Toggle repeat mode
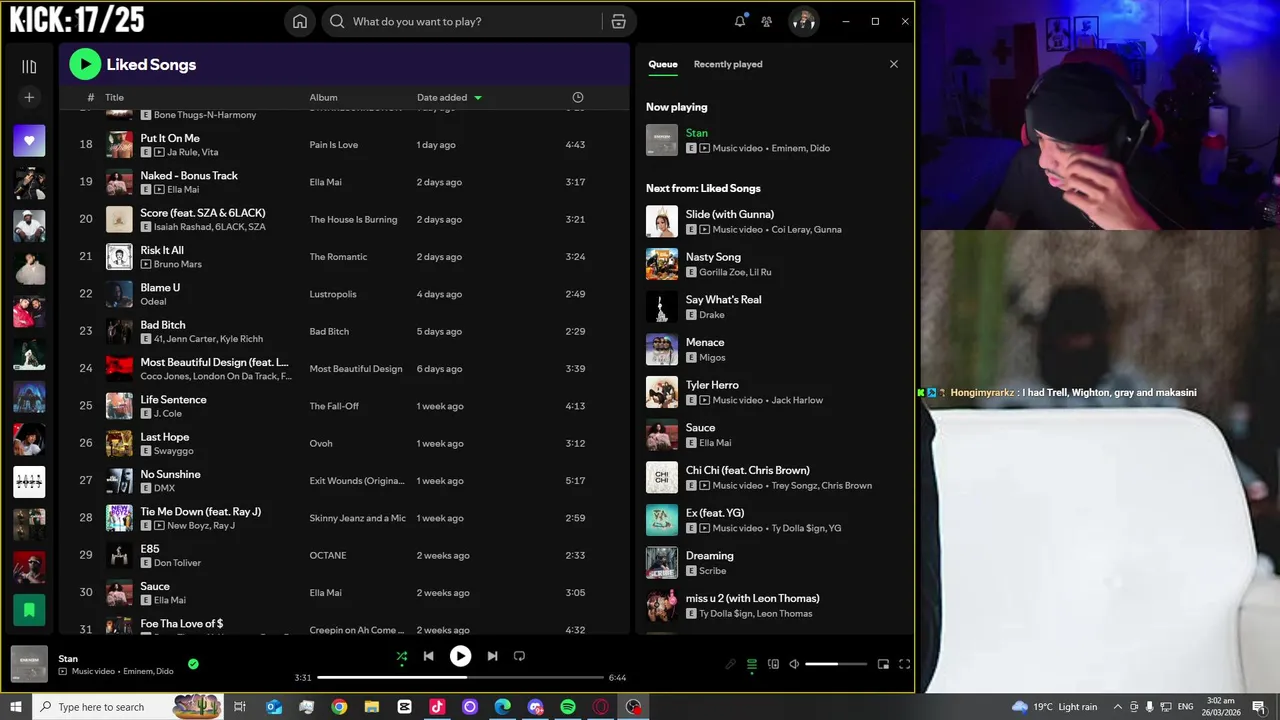 pos(519,656)
